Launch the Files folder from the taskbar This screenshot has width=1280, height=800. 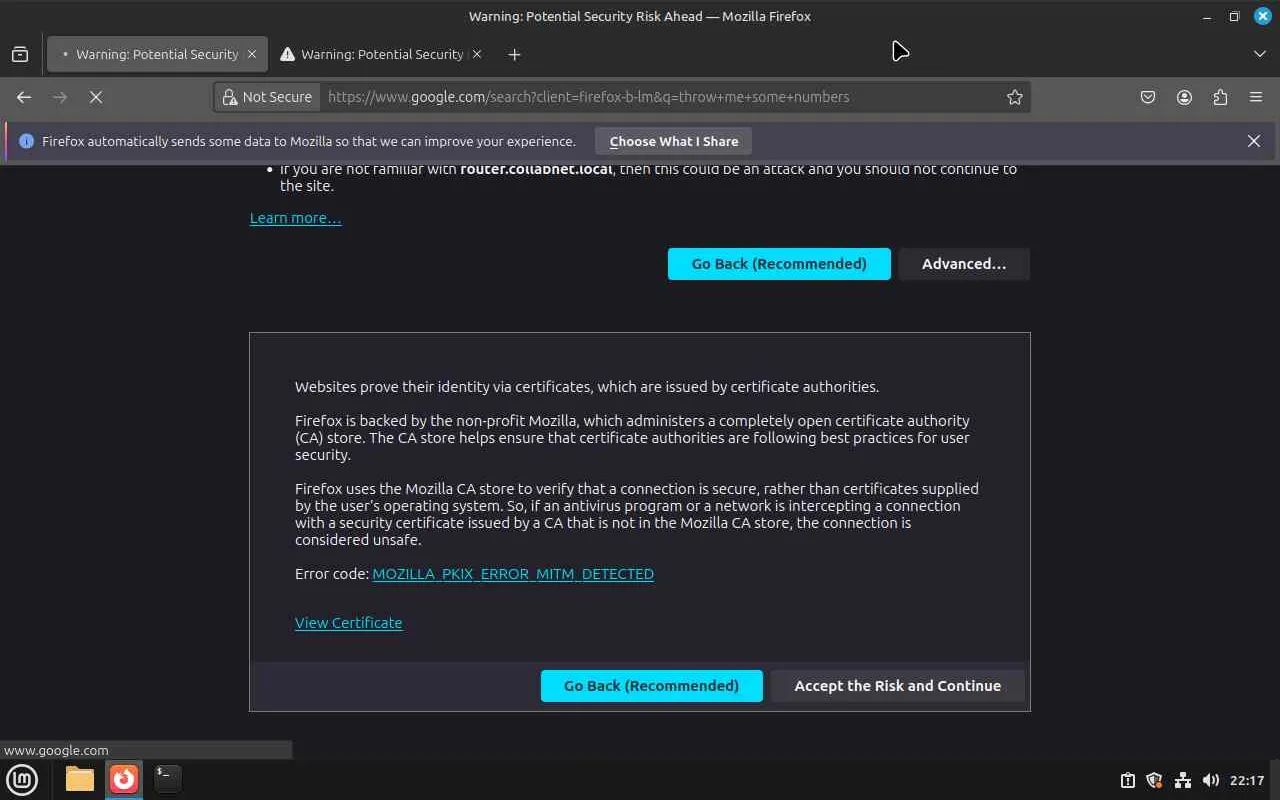[x=80, y=779]
